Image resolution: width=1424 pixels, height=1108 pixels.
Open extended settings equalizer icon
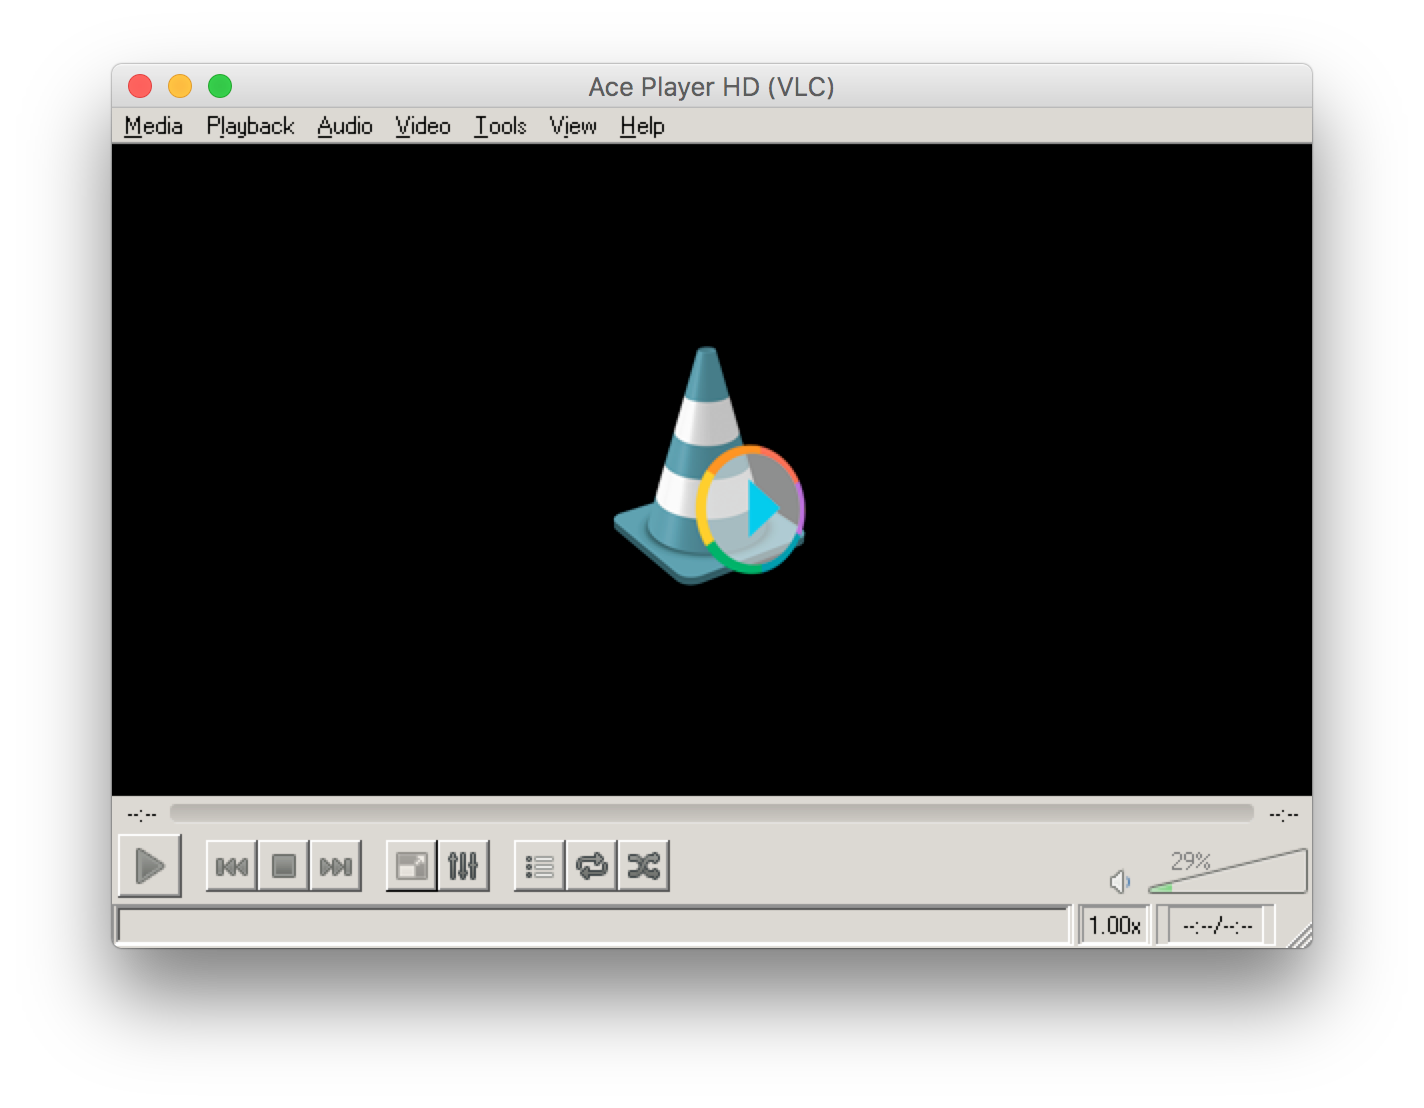(463, 866)
